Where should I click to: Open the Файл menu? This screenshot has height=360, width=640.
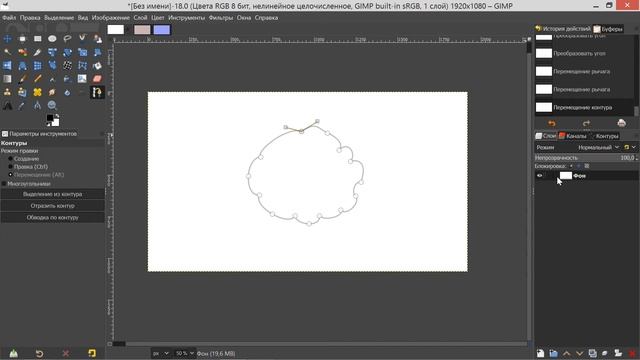9,18
